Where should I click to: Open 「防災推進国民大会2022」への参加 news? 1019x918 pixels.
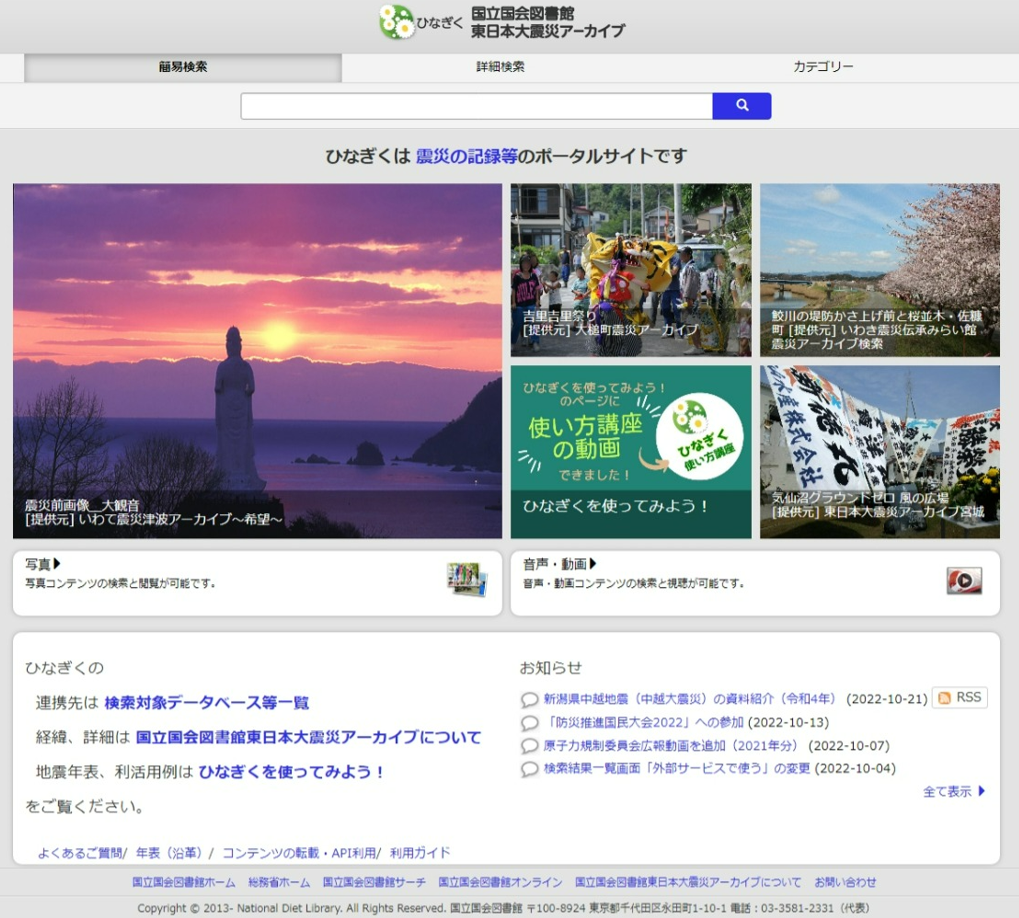[x=643, y=722]
